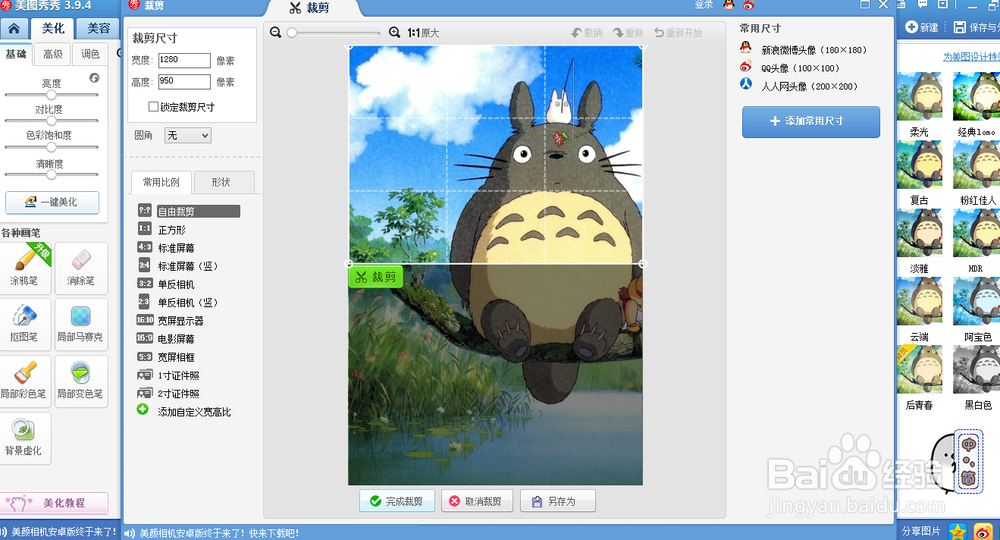Image resolution: width=1000 pixels, height=540 pixels.
Task: Open the 高级 sub-tab
Action: (x=53, y=54)
